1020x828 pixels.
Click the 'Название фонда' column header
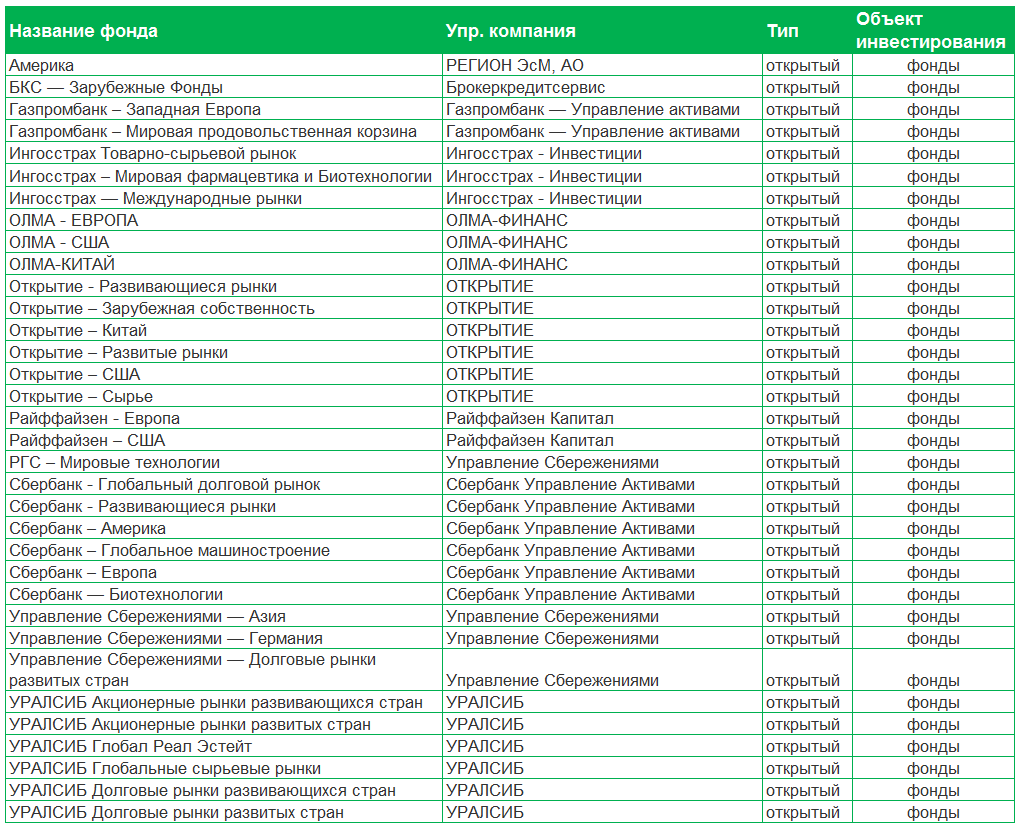[x=83, y=31]
